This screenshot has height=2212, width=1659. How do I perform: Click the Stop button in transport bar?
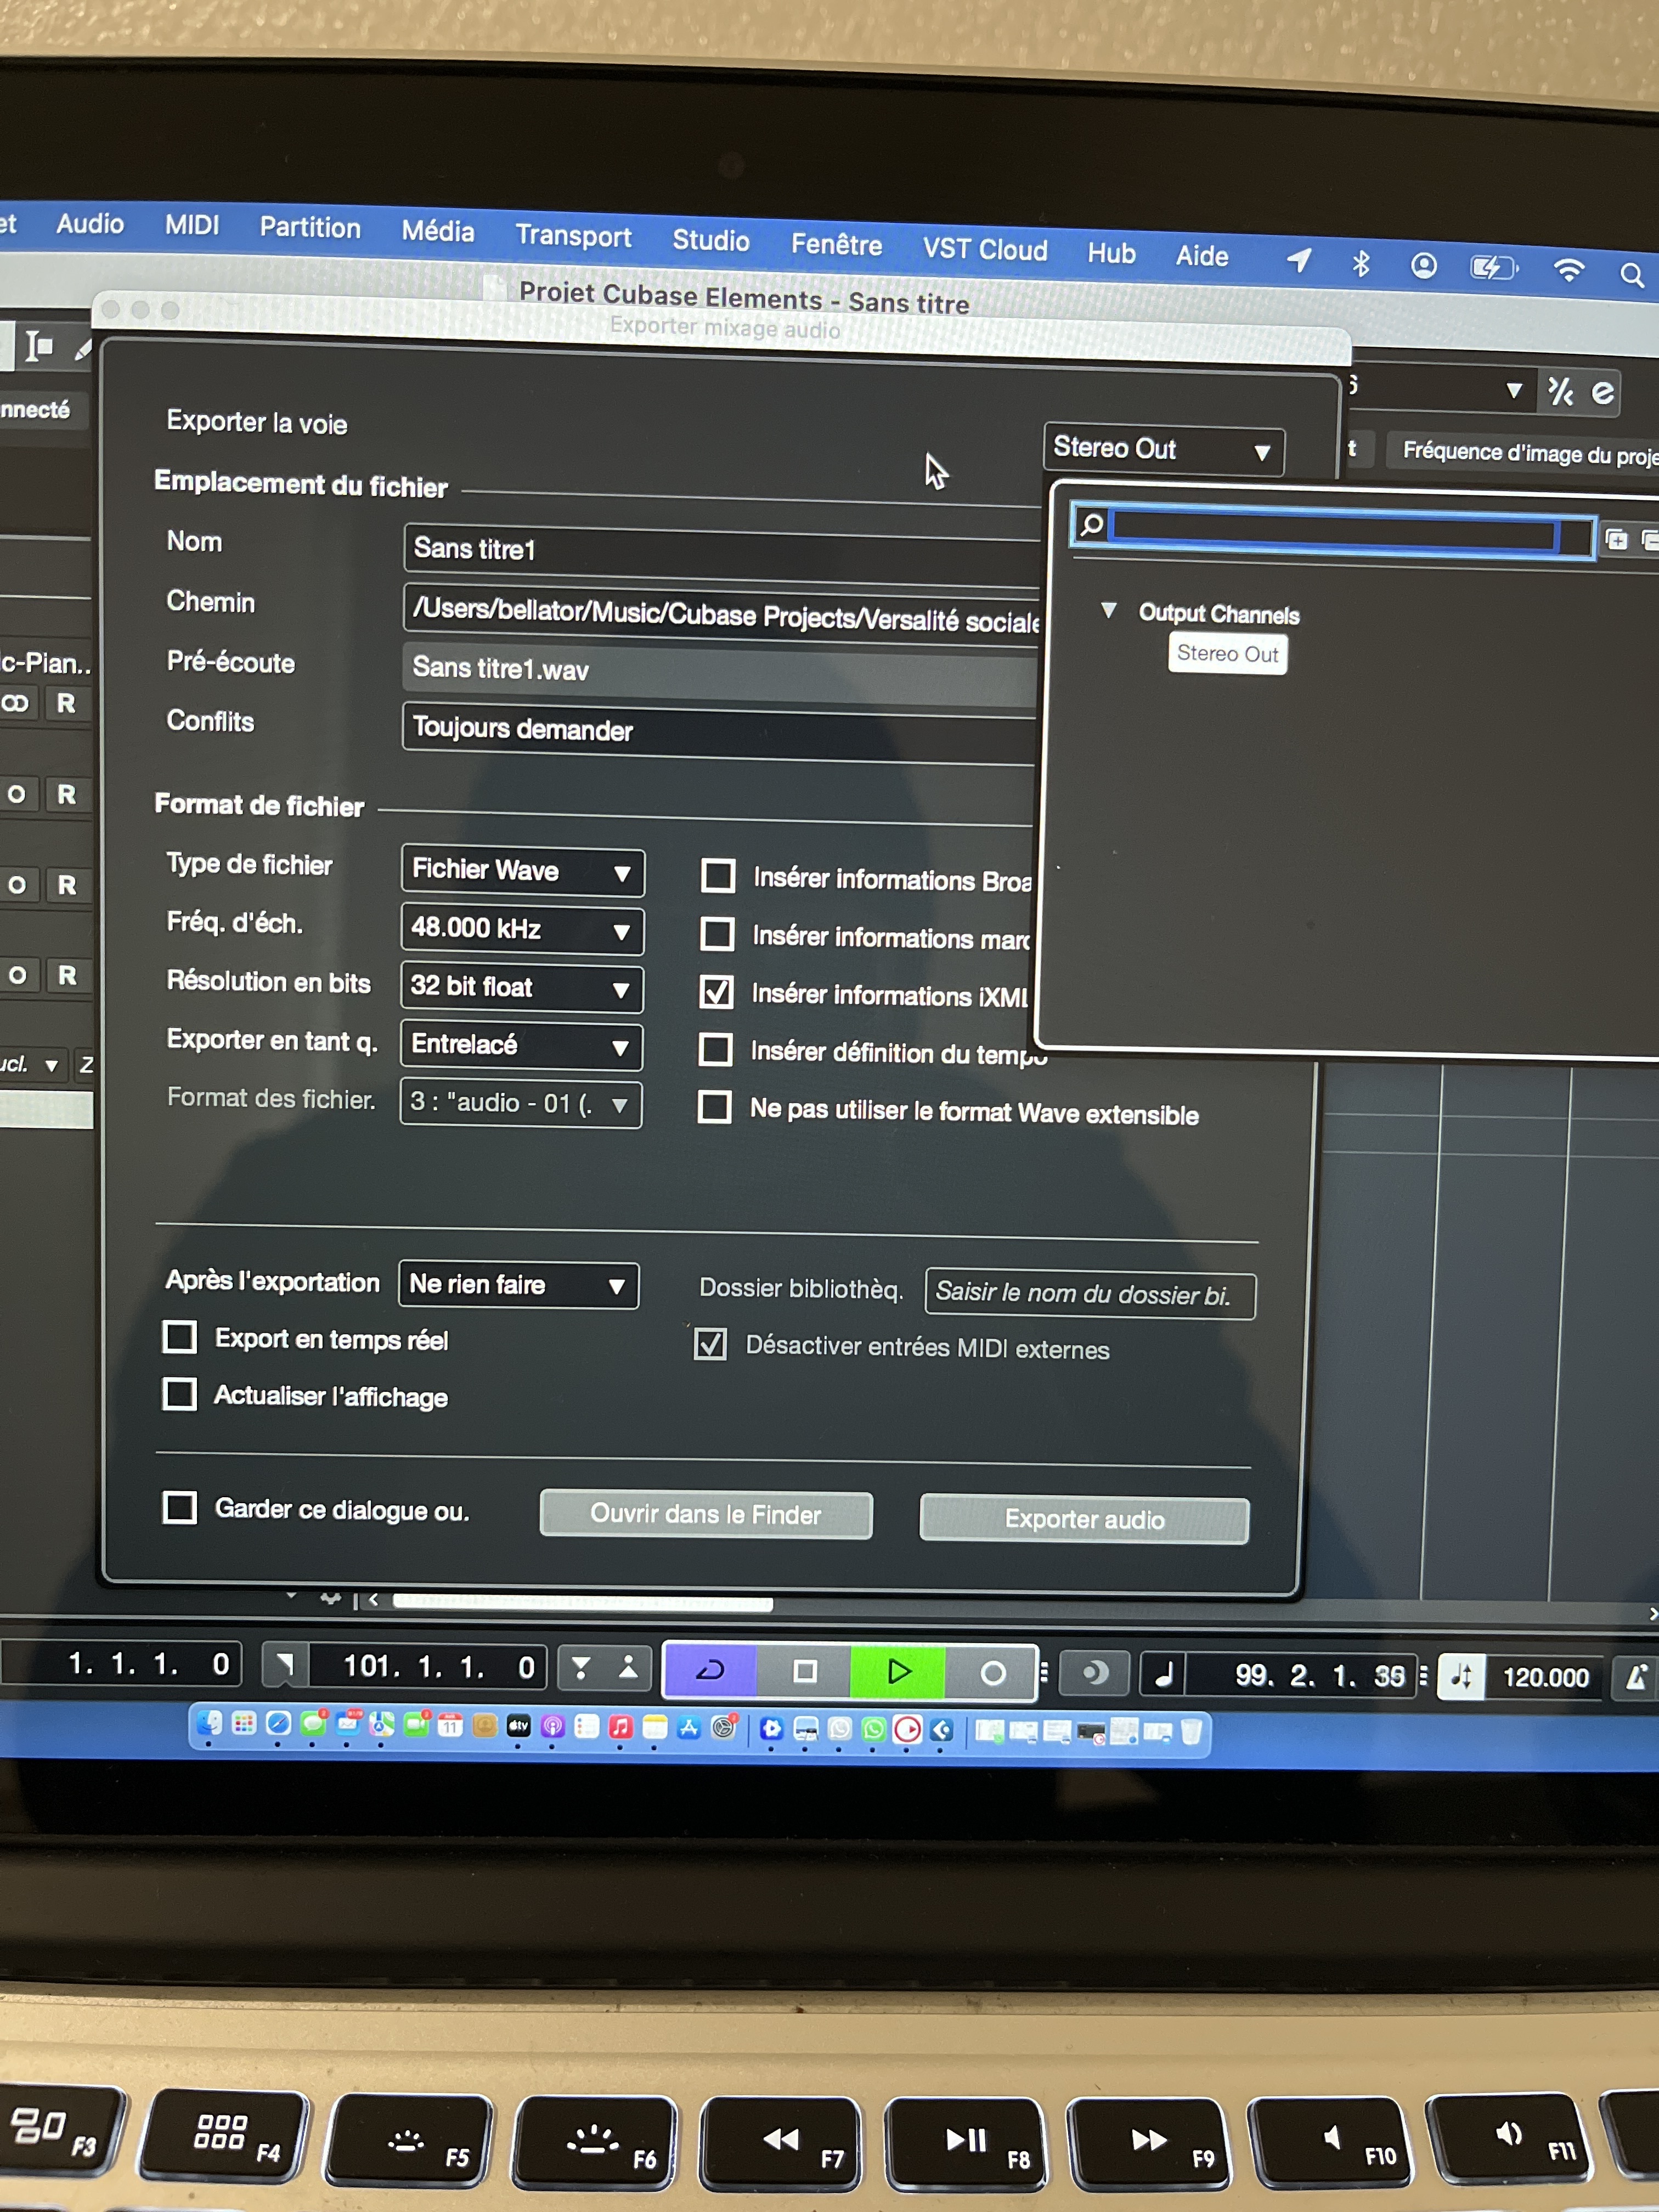coord(804,1671)
